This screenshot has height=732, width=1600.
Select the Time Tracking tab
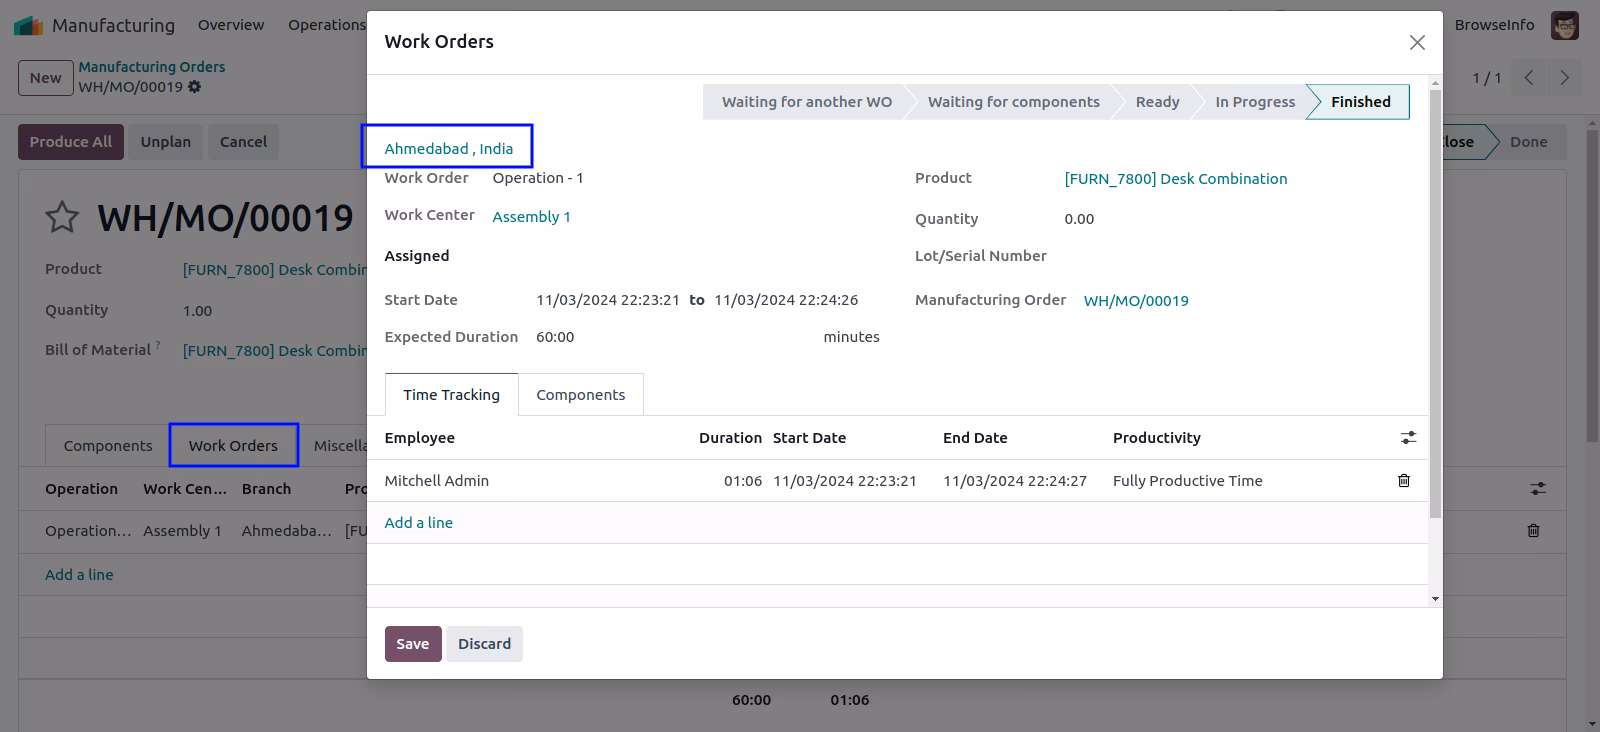451,395
